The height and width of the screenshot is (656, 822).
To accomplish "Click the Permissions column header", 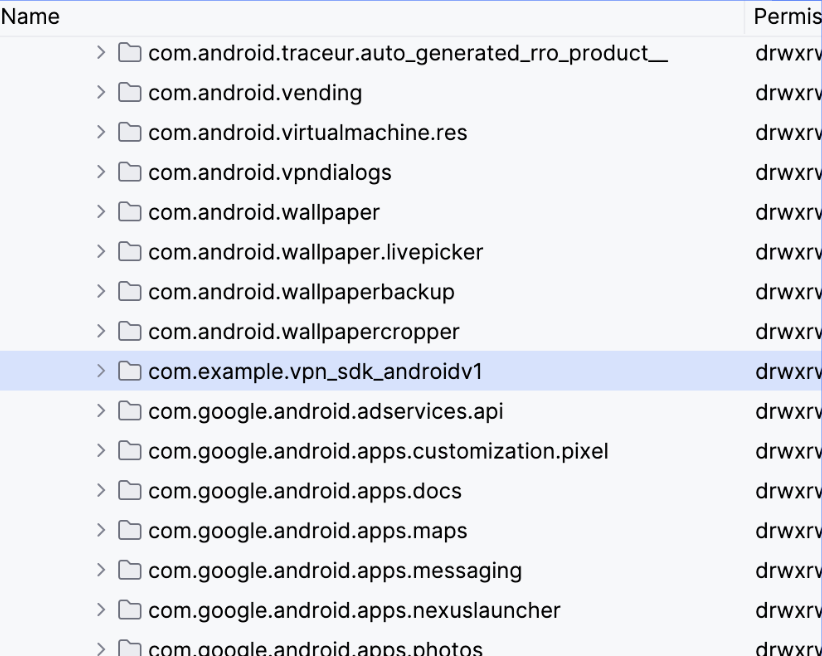I will (786, 17).
